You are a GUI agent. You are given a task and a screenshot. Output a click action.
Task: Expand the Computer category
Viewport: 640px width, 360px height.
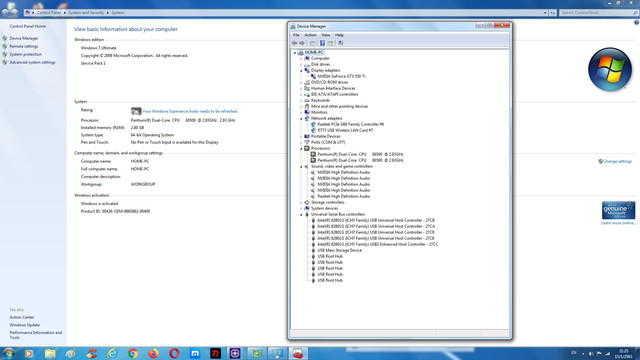301,58
